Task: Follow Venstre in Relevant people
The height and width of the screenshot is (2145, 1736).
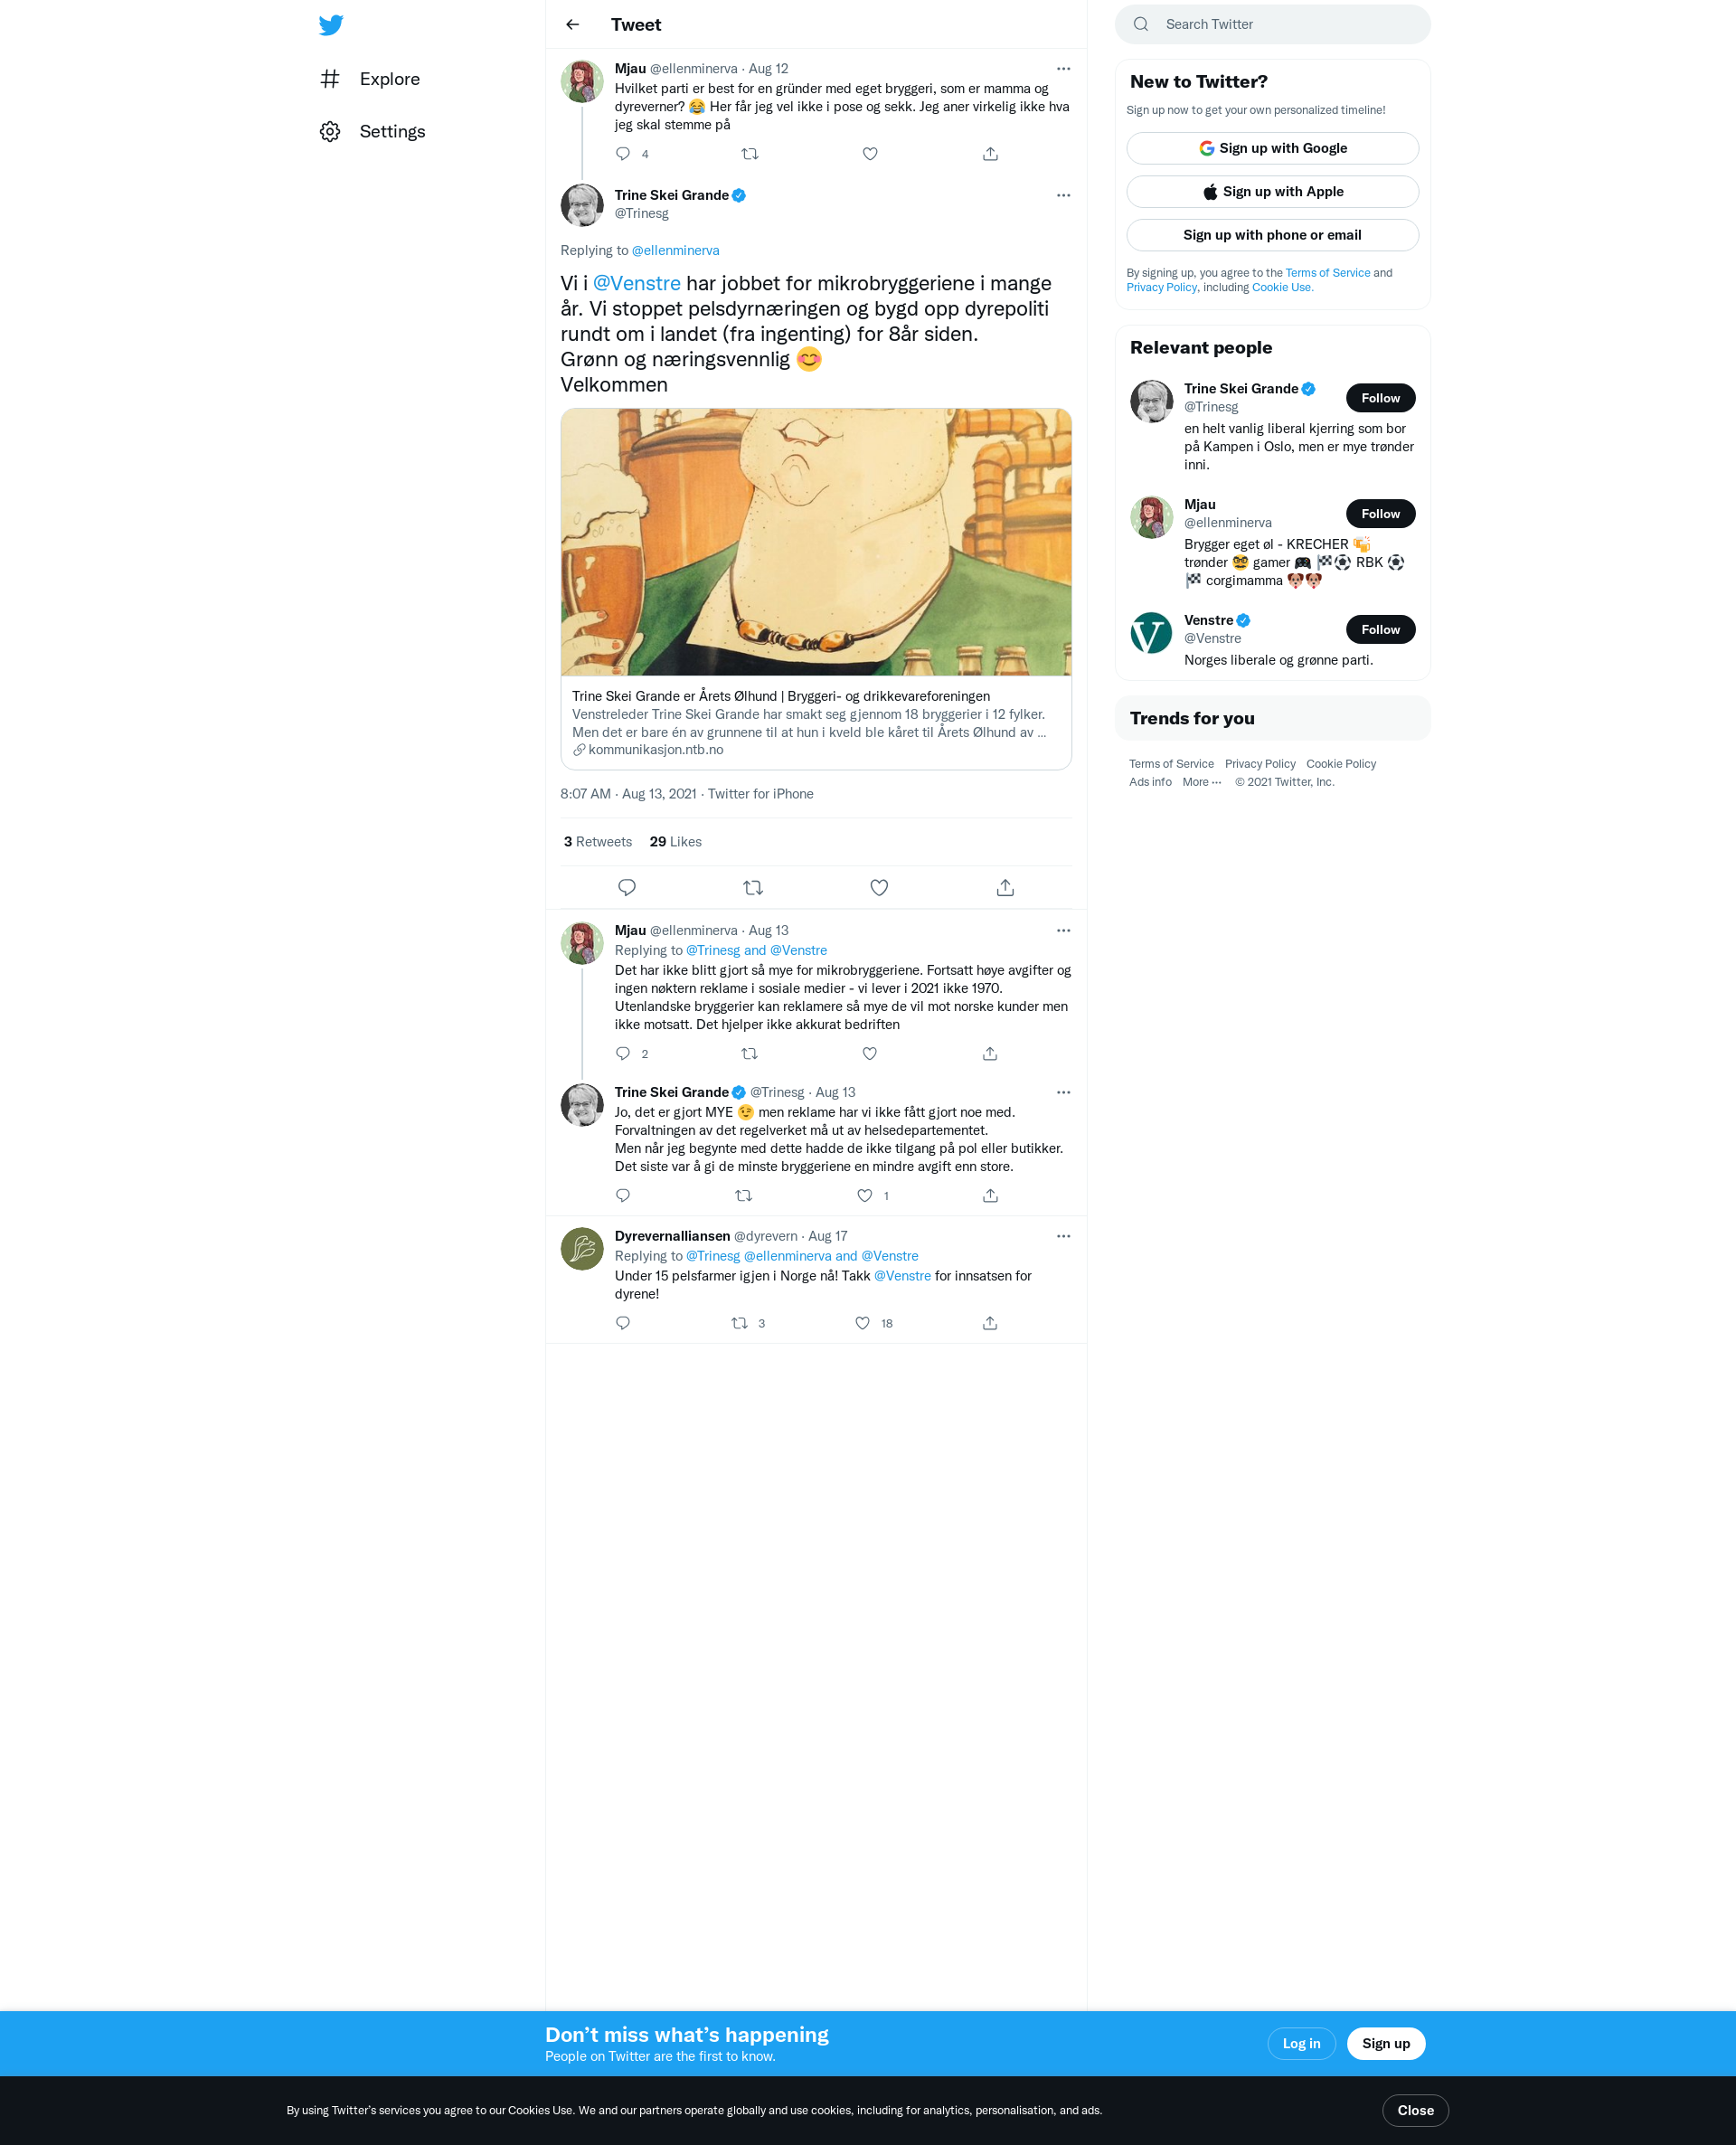Action: click(x=1380, y=629)
